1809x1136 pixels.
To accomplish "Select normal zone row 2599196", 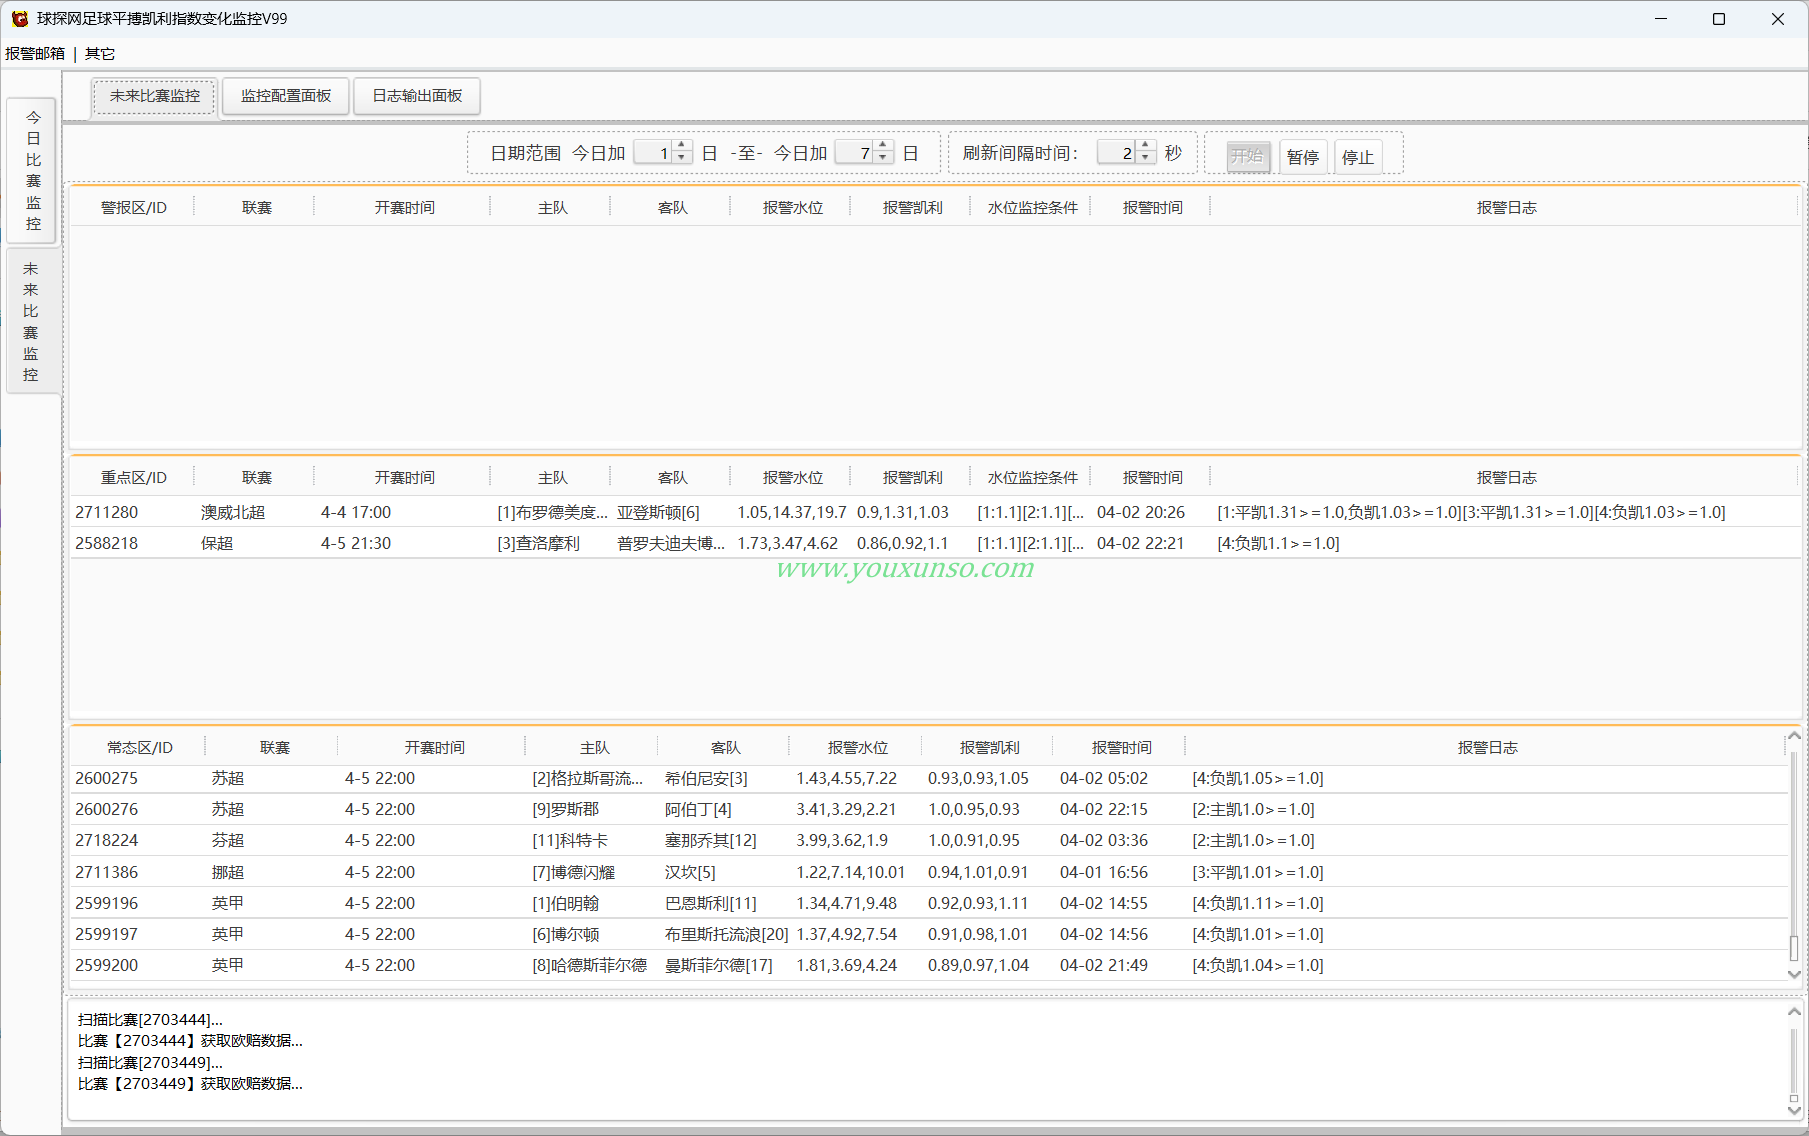I will tap(929, 903).
